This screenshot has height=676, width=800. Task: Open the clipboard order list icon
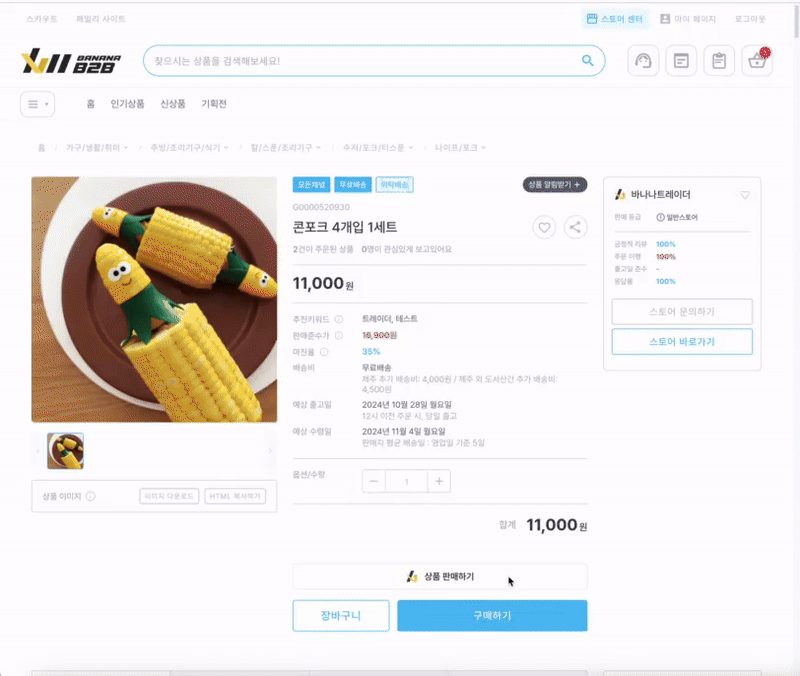tap(719, 61)
